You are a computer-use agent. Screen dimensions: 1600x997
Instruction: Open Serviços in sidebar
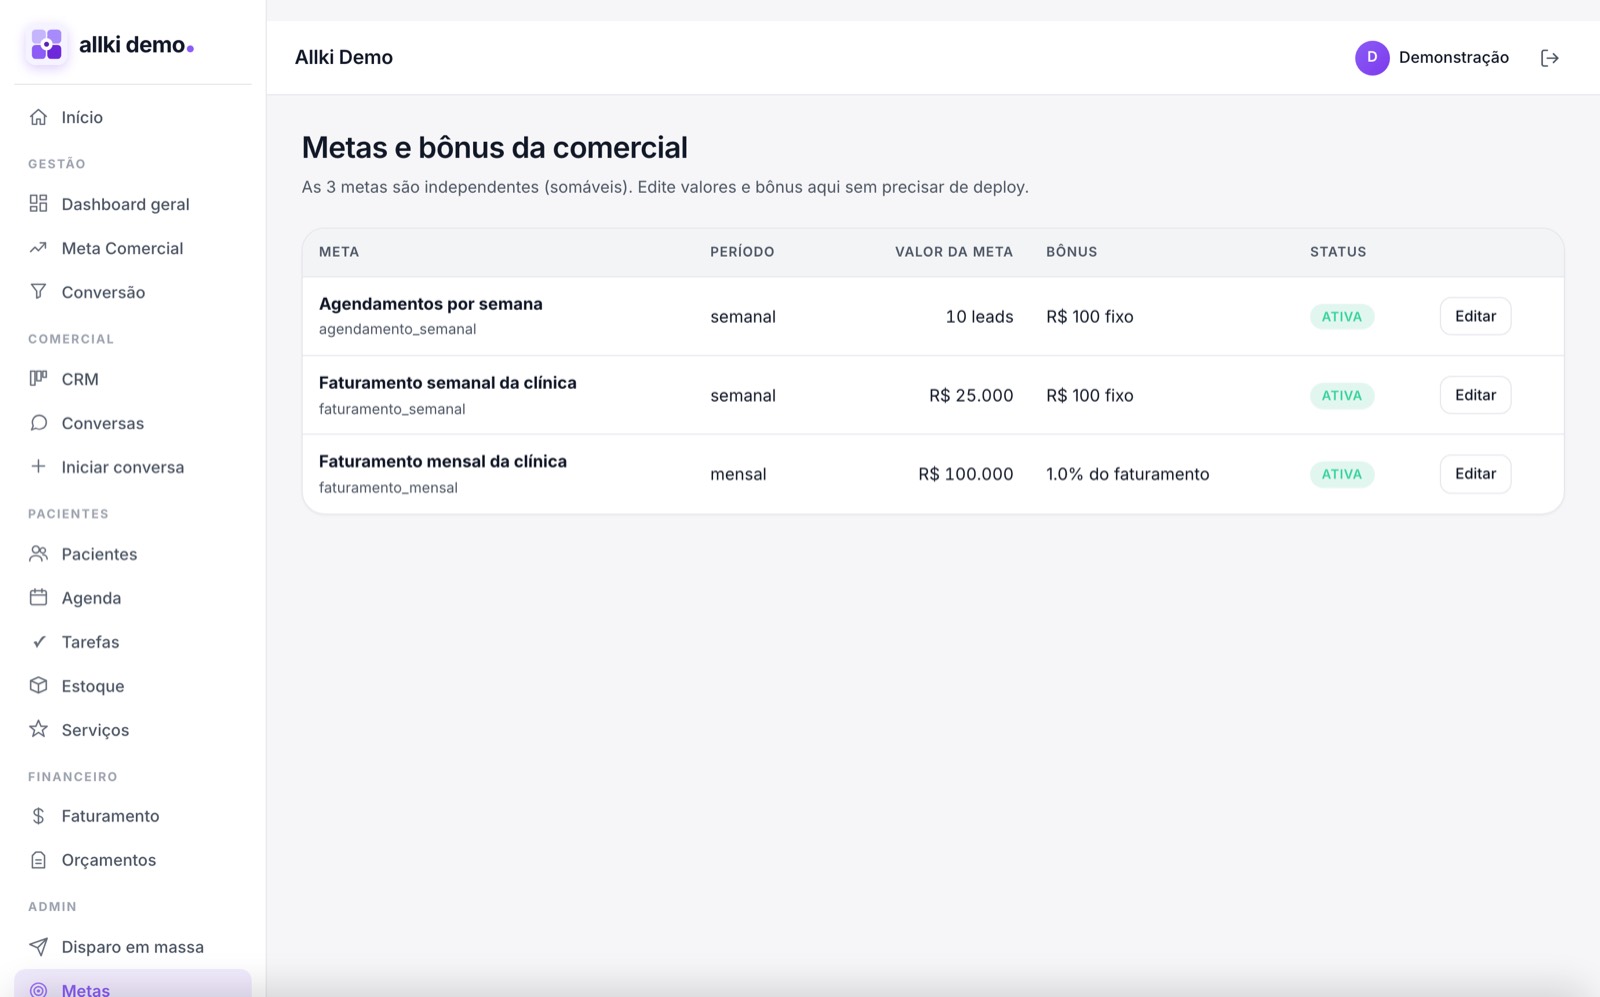point(133,730)
